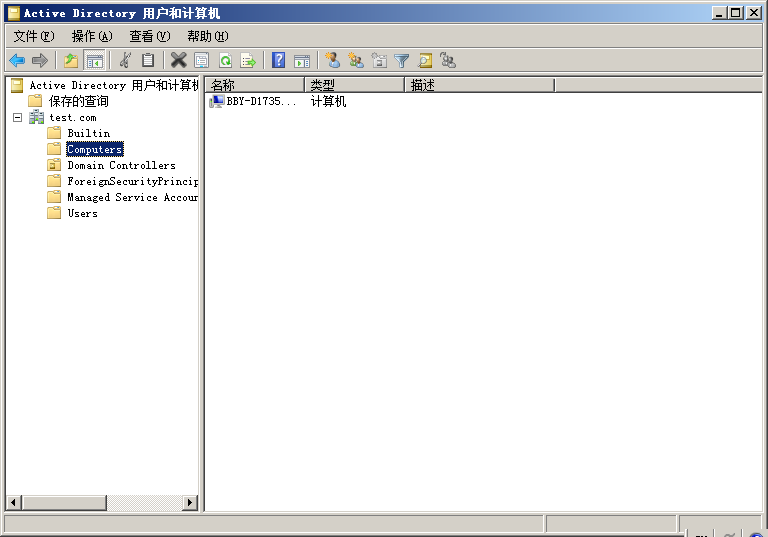Screen dimensions: 768x537
Task: Select the Builtin container
Action: pos(88,133)
